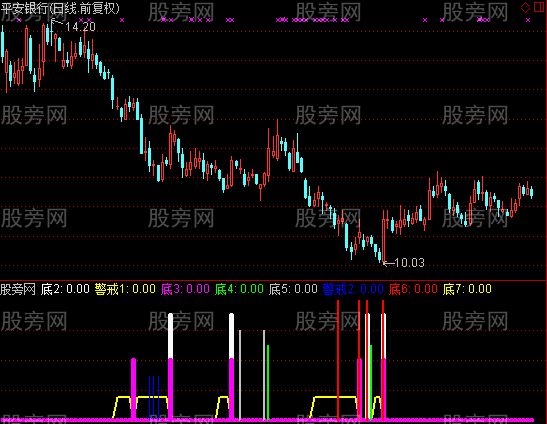Click the long red candle above the 10.03 low
Screen dimensions: 547x424
pos(384,237)
